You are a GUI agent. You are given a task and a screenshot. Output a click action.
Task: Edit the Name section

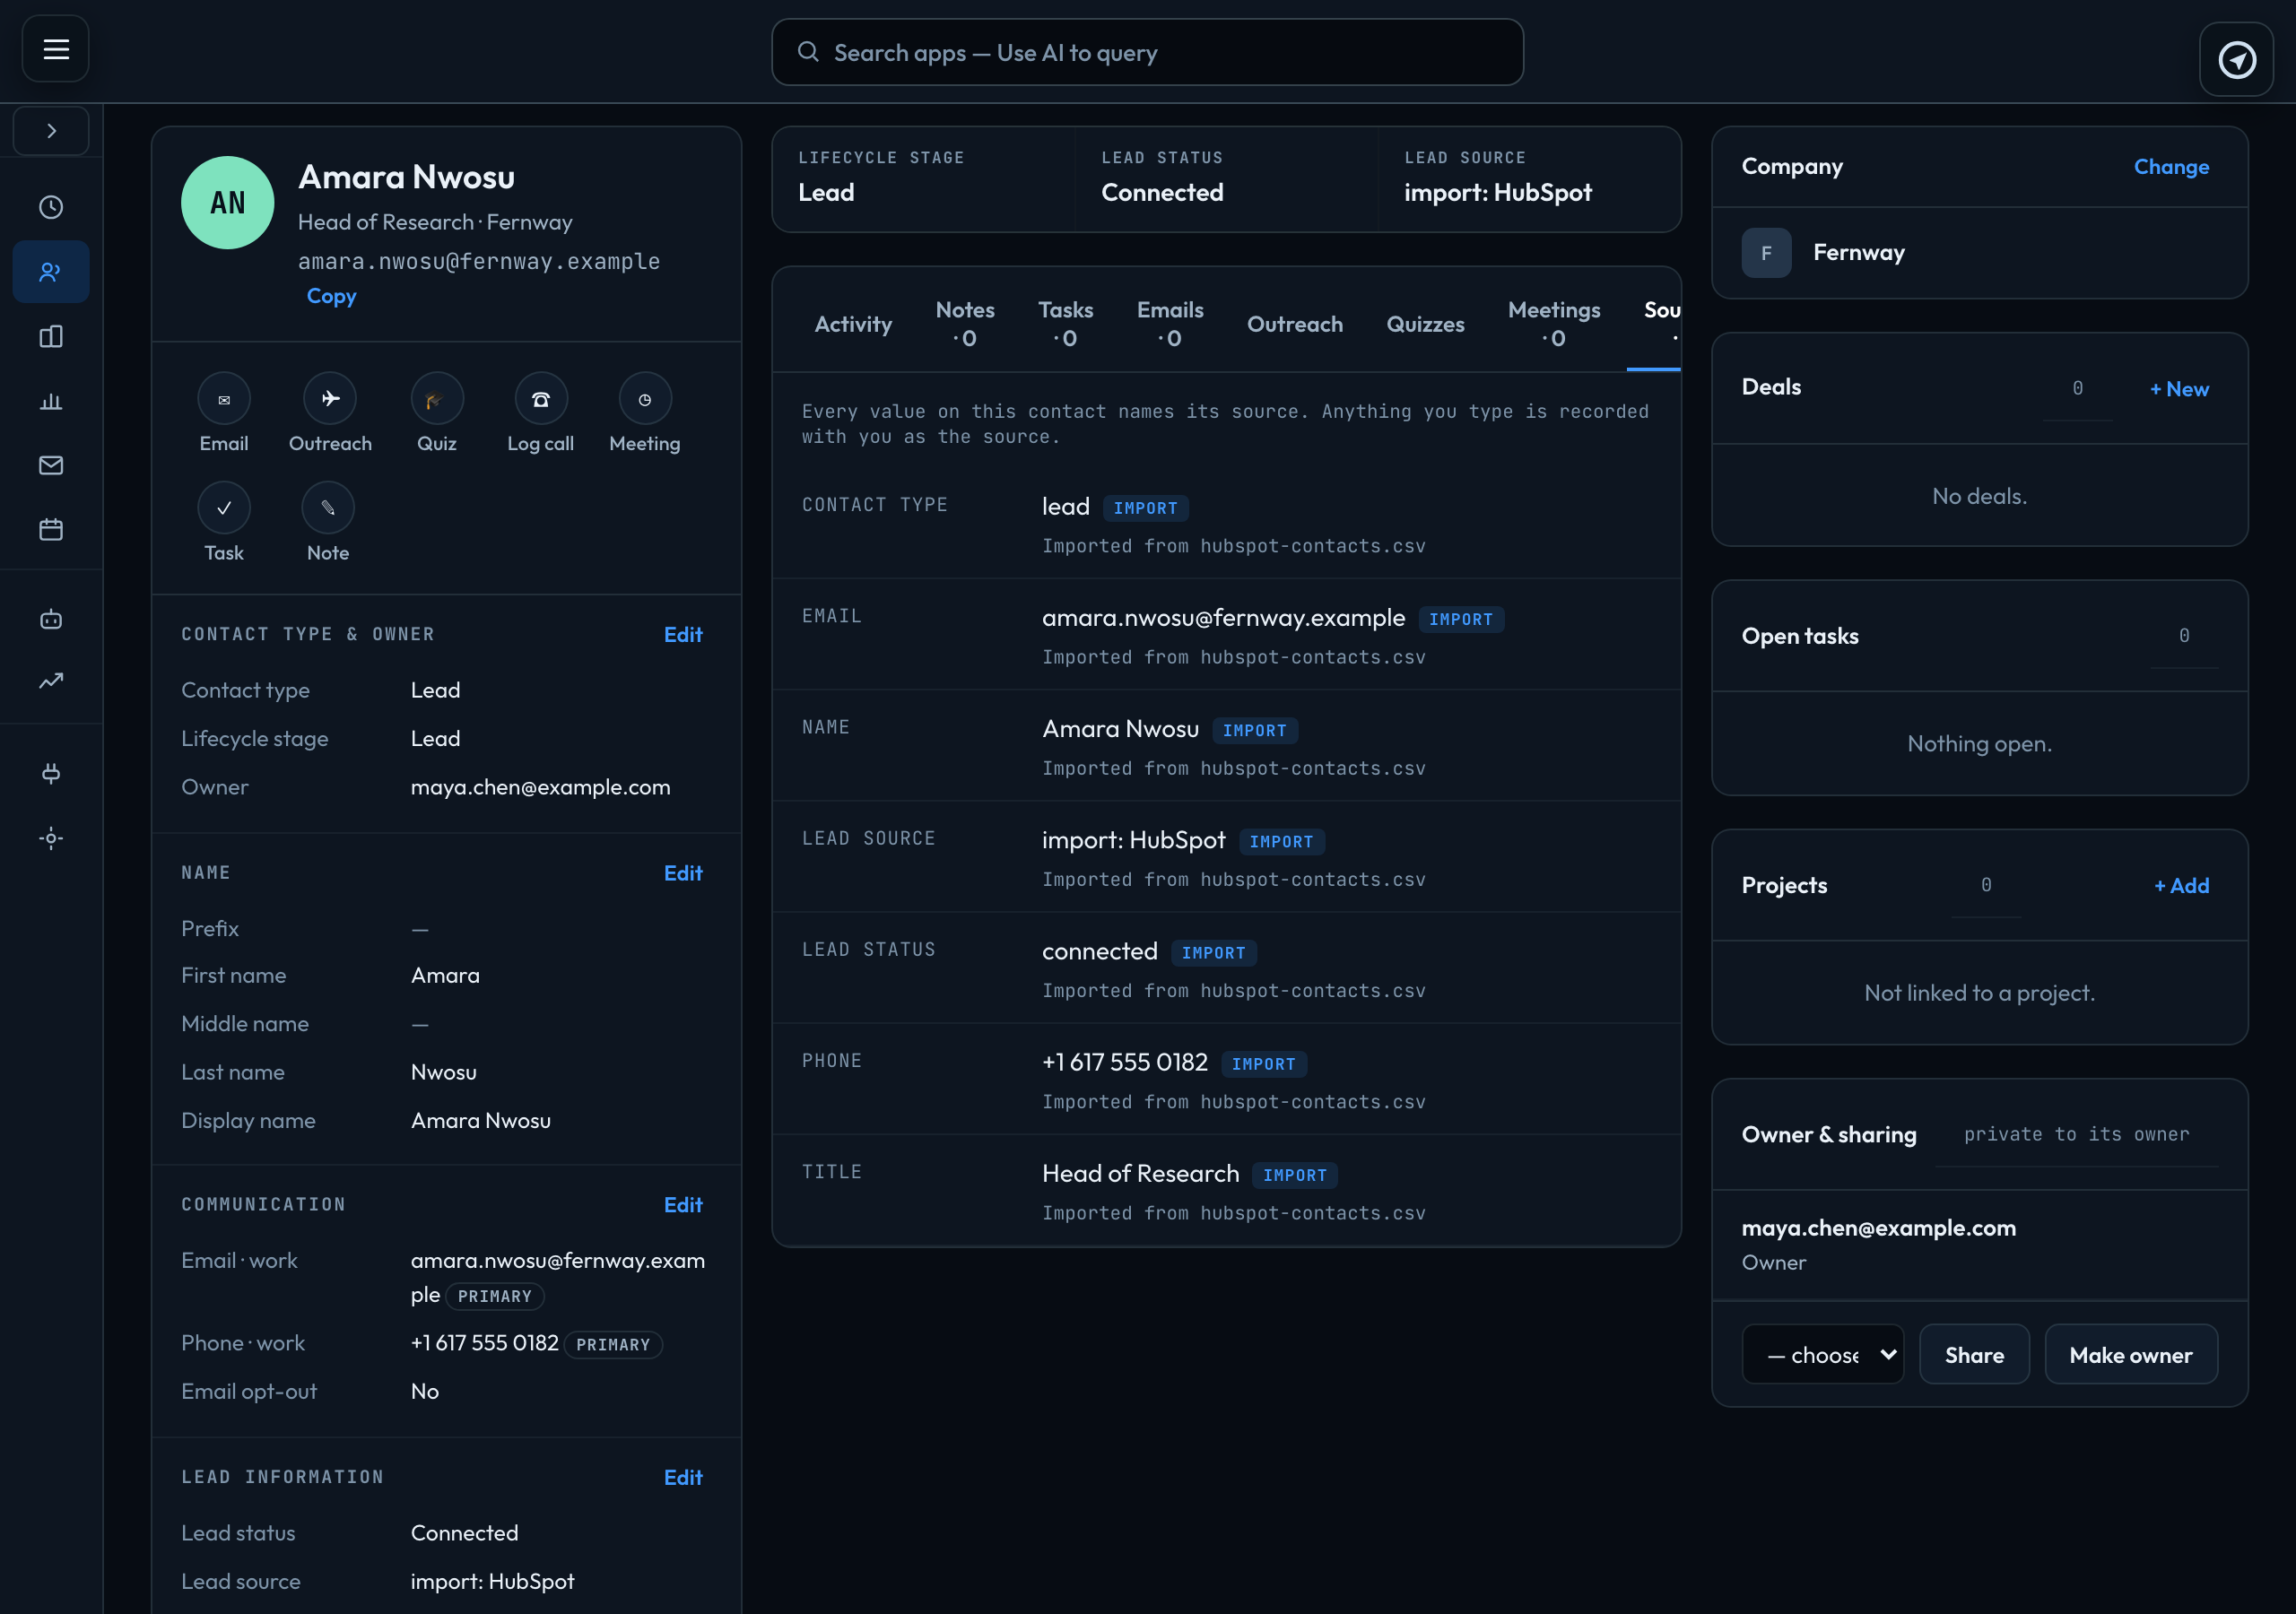coord(683,873)
